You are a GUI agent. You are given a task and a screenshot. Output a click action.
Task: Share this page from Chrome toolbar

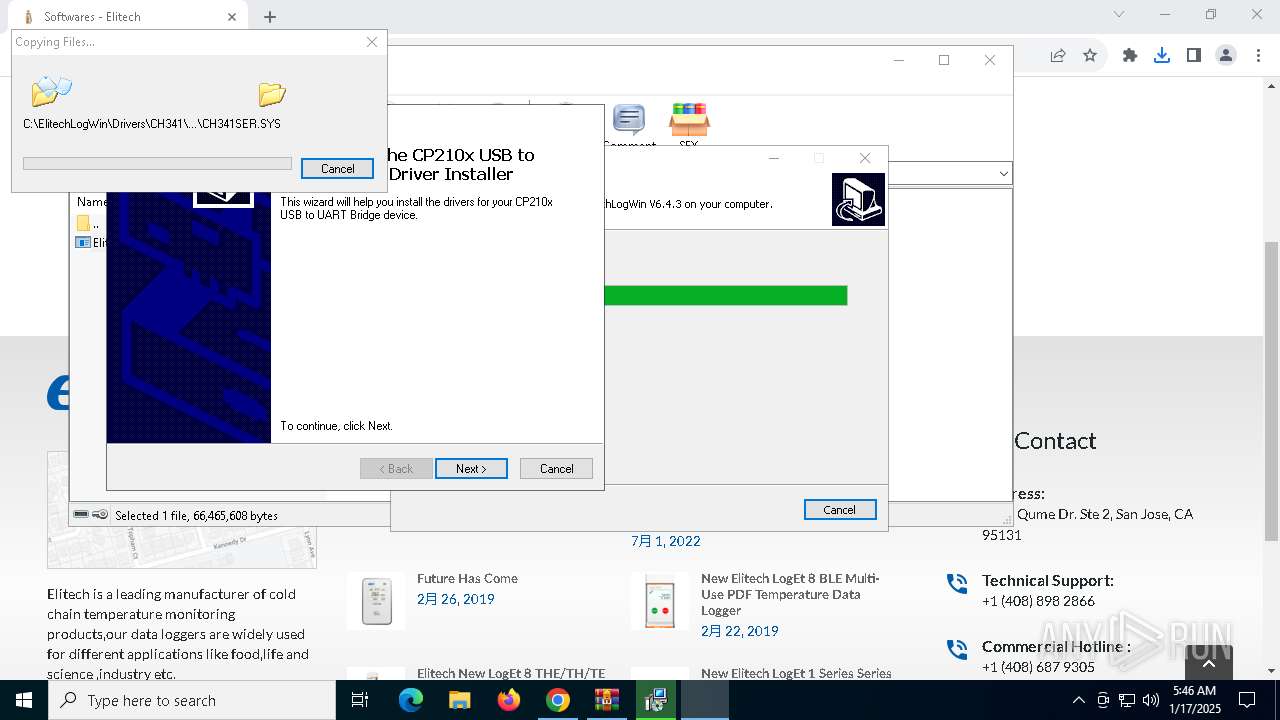(1058, 56)
